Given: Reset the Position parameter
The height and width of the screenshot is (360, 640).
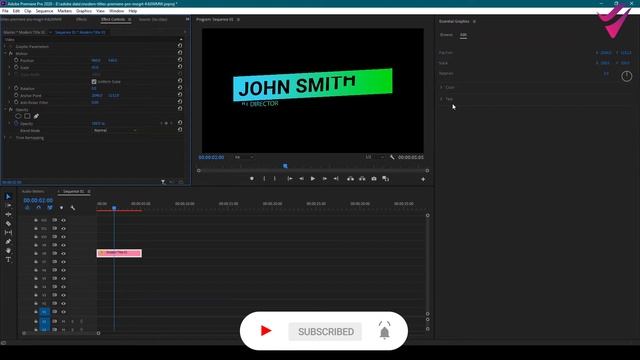Looking at the screenshot, I should [x=180, y=60].
